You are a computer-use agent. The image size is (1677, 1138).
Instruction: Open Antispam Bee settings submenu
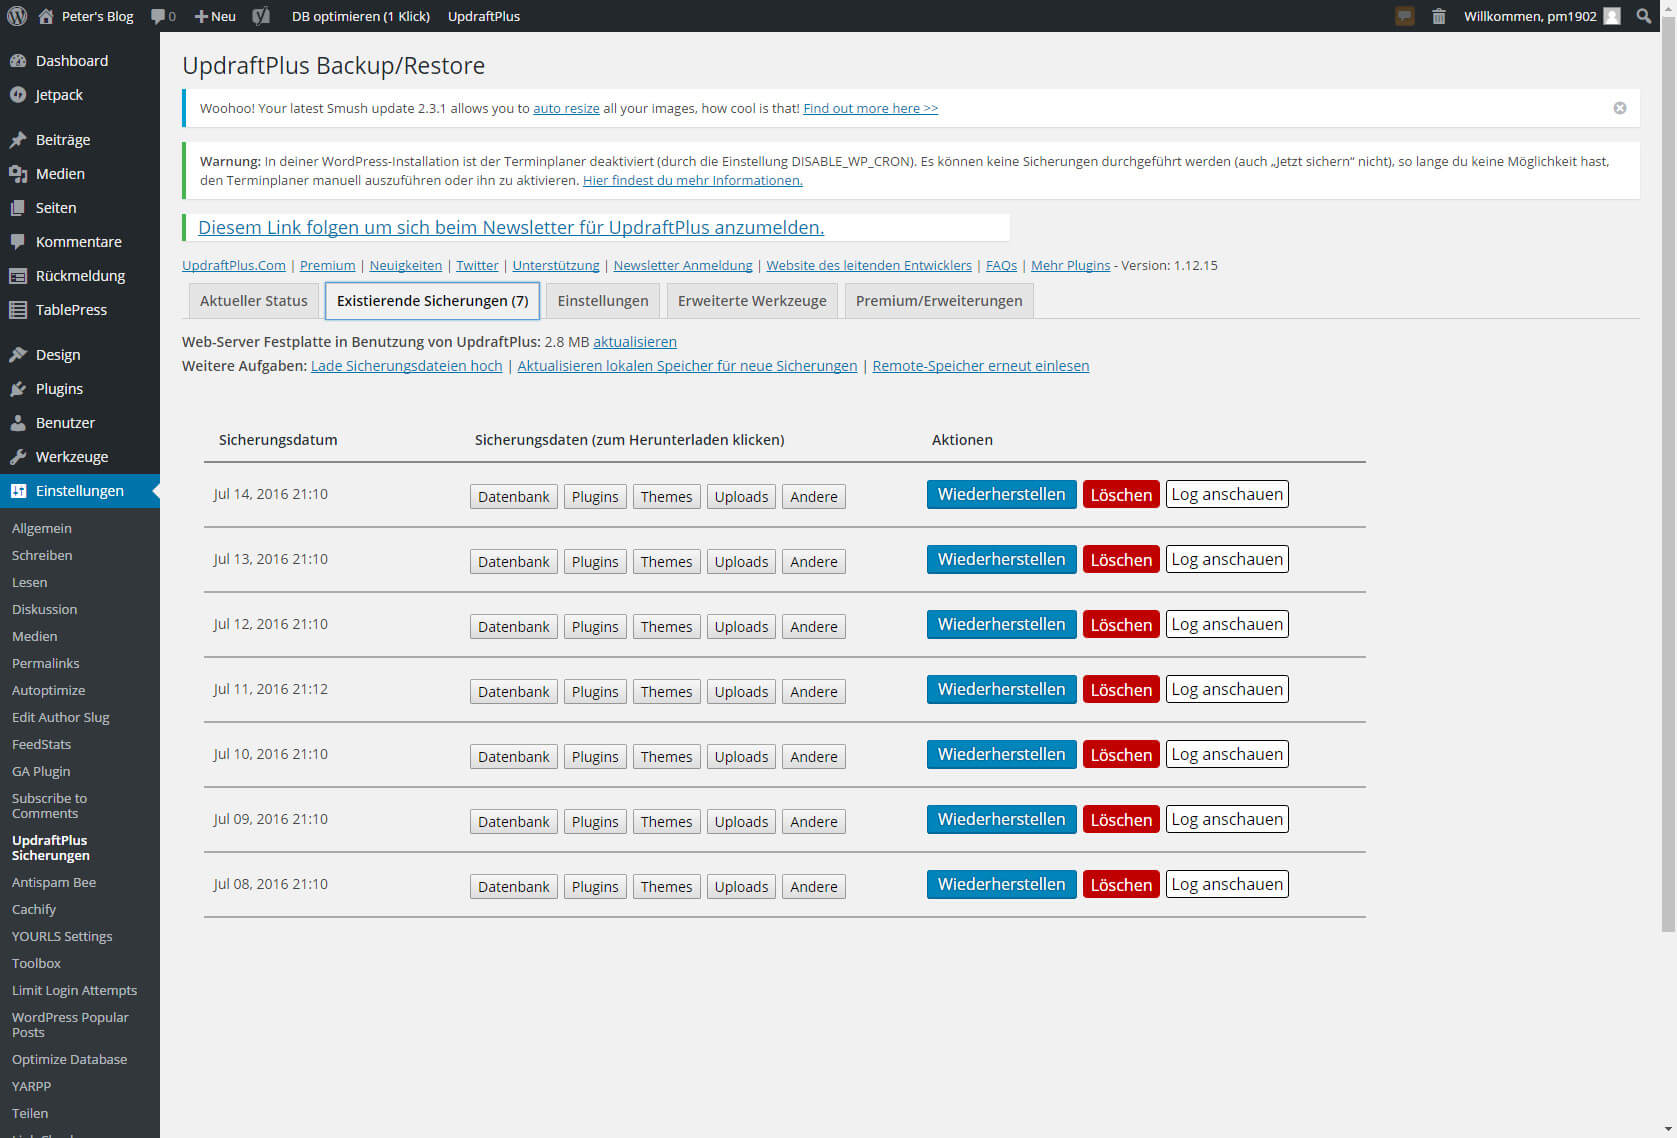coord(54,882)
